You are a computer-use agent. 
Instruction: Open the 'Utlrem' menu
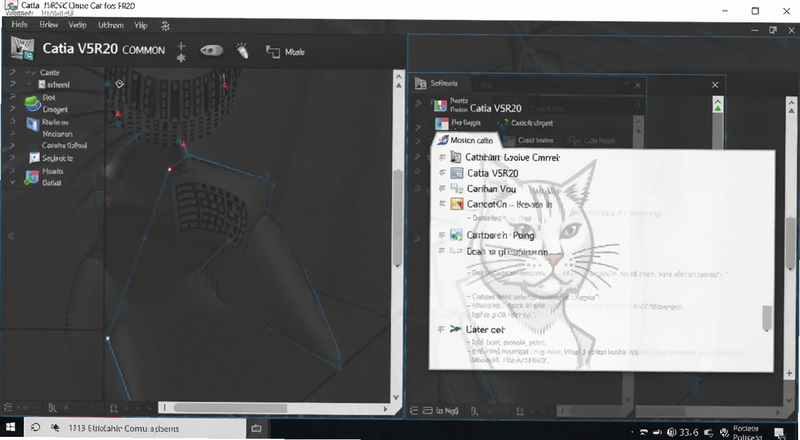pyautogui.click(x=111, y=25)
